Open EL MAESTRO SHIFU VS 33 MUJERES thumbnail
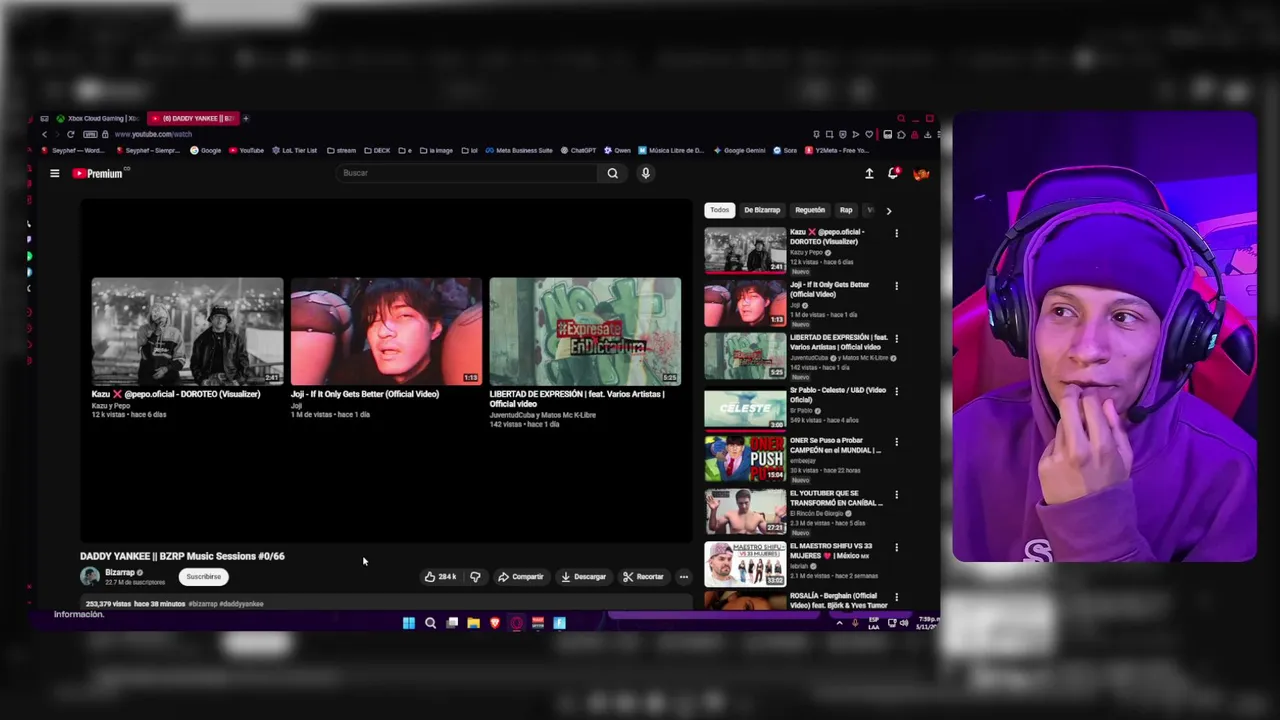Image resolution: width=1280 pixels, height=720 pixels. click(745, 565)
